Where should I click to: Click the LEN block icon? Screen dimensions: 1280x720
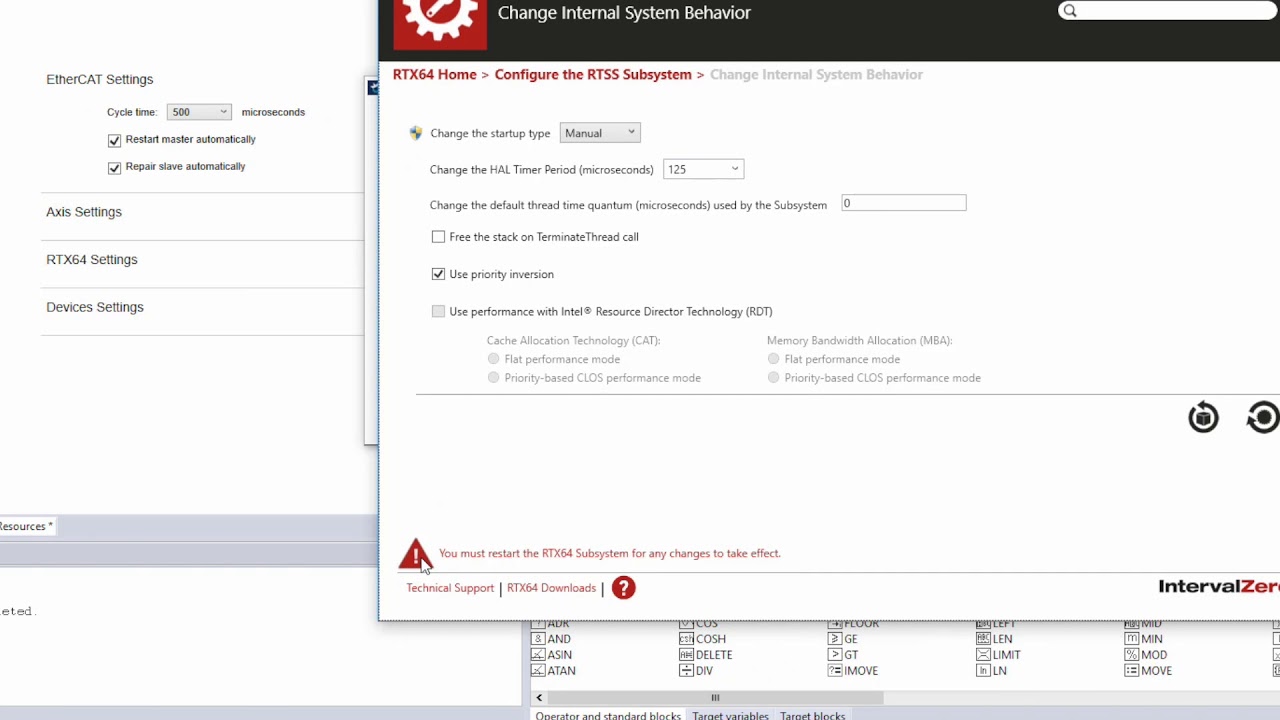(x=983, y=639)
